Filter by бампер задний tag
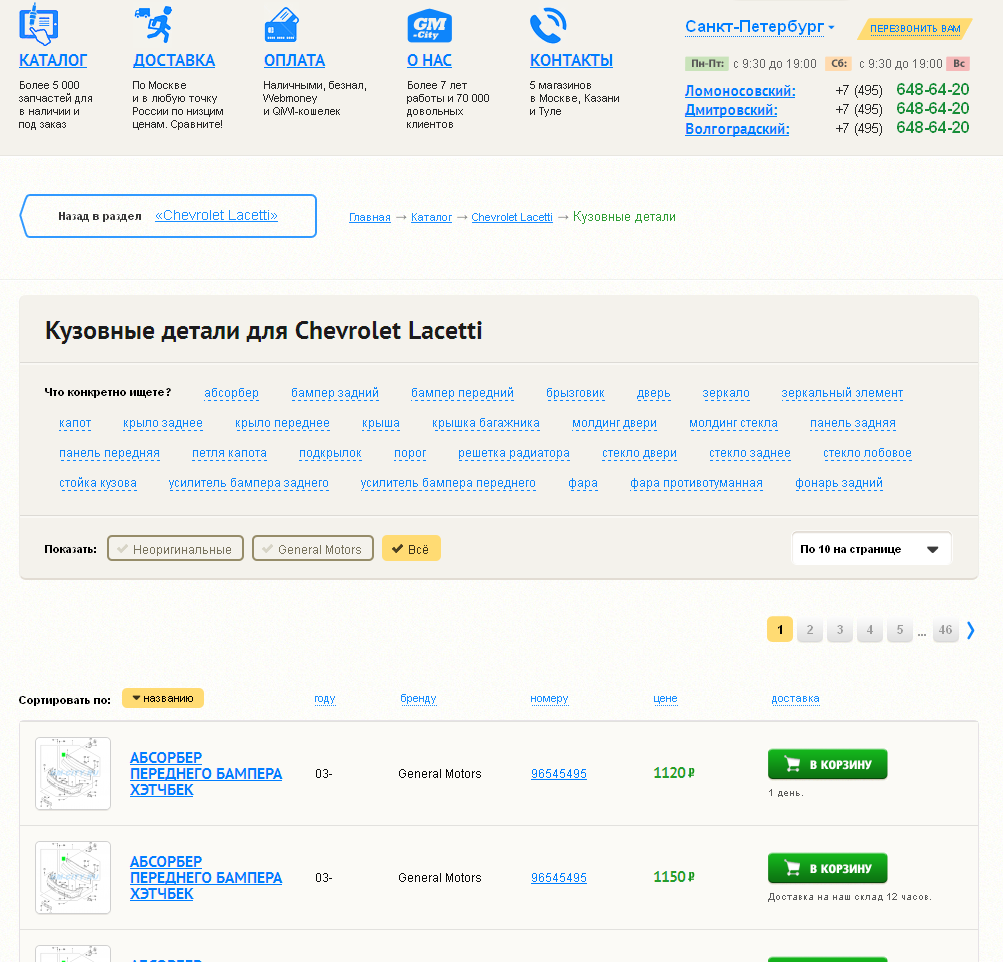 (335, 393)
